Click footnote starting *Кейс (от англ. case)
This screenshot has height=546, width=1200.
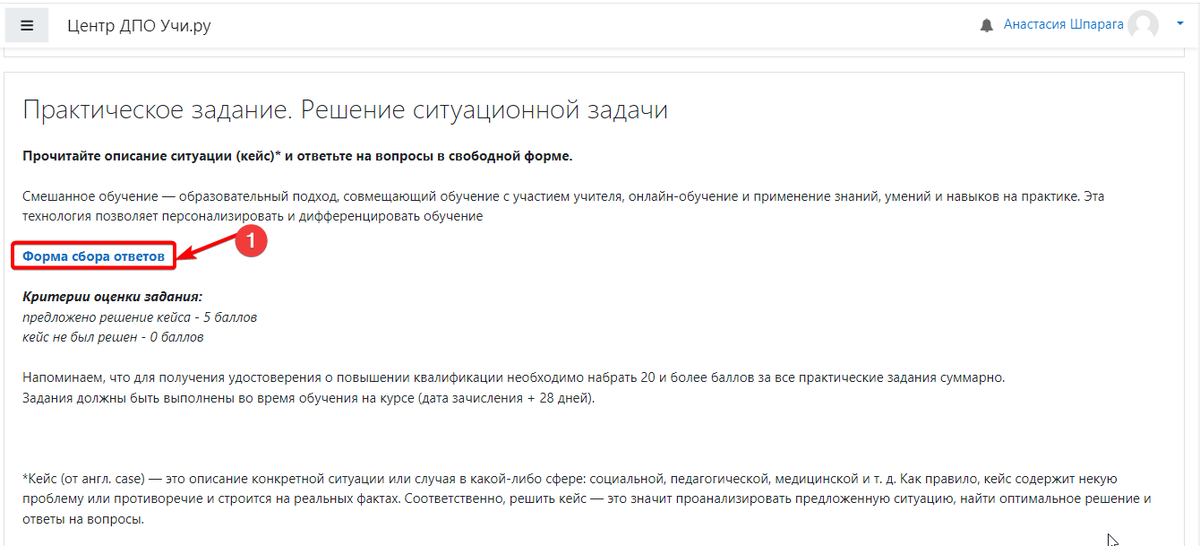[587, 499]
